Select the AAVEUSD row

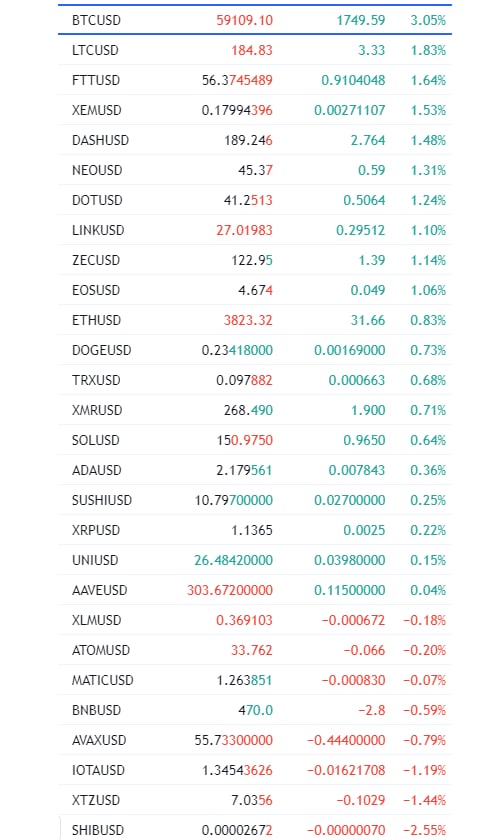[x=255, y=590]
